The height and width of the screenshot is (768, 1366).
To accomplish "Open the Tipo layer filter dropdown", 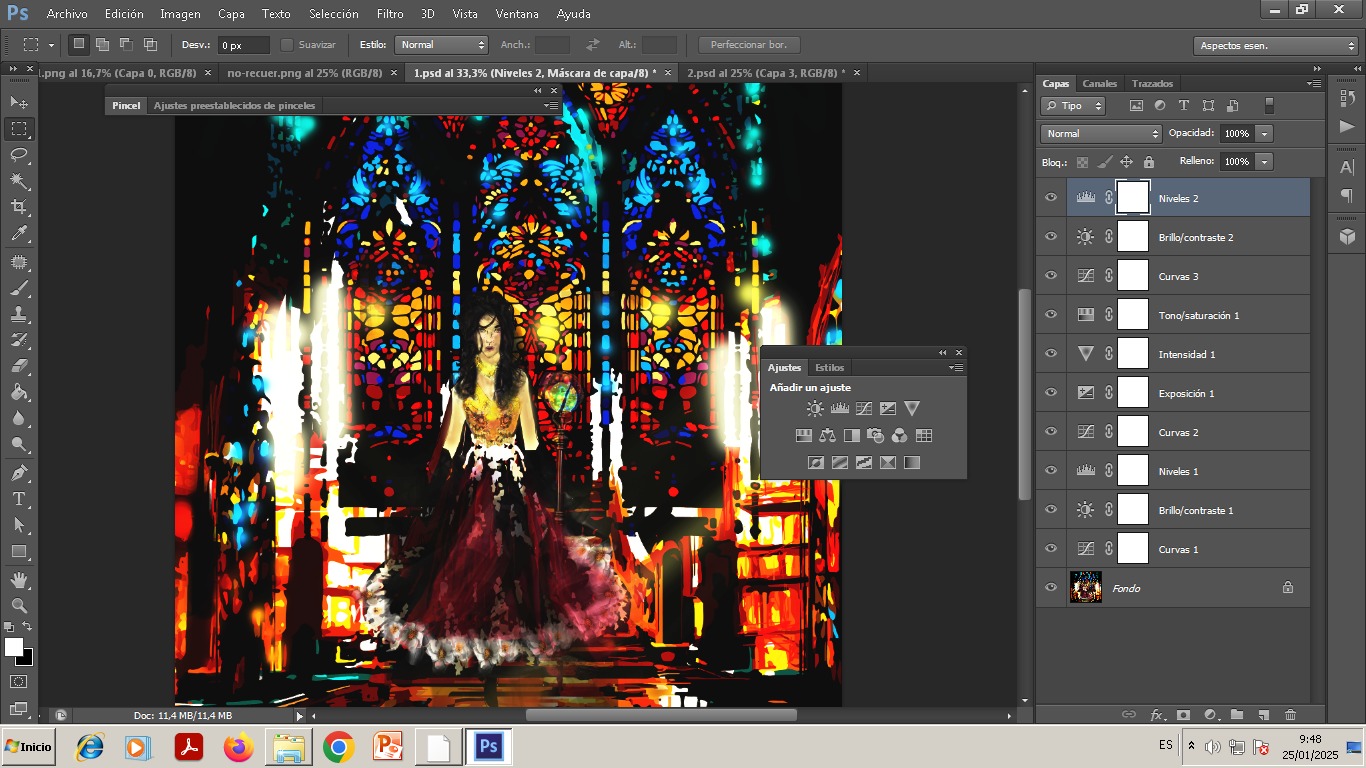I will 1073,105.
